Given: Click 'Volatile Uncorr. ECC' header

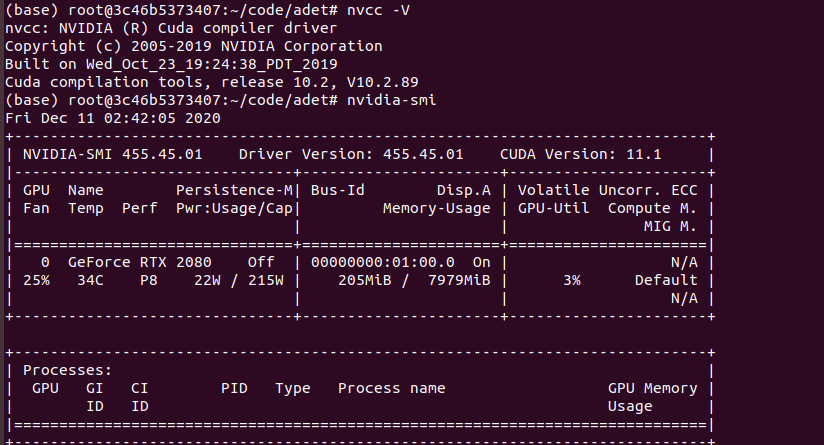Looking at the screenshot, I should pyautogui.click(x=607, y=190).
